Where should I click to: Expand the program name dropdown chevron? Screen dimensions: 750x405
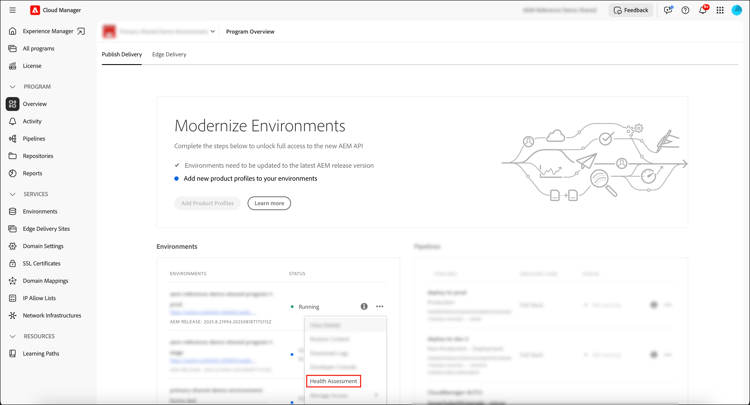coord(213,32)
